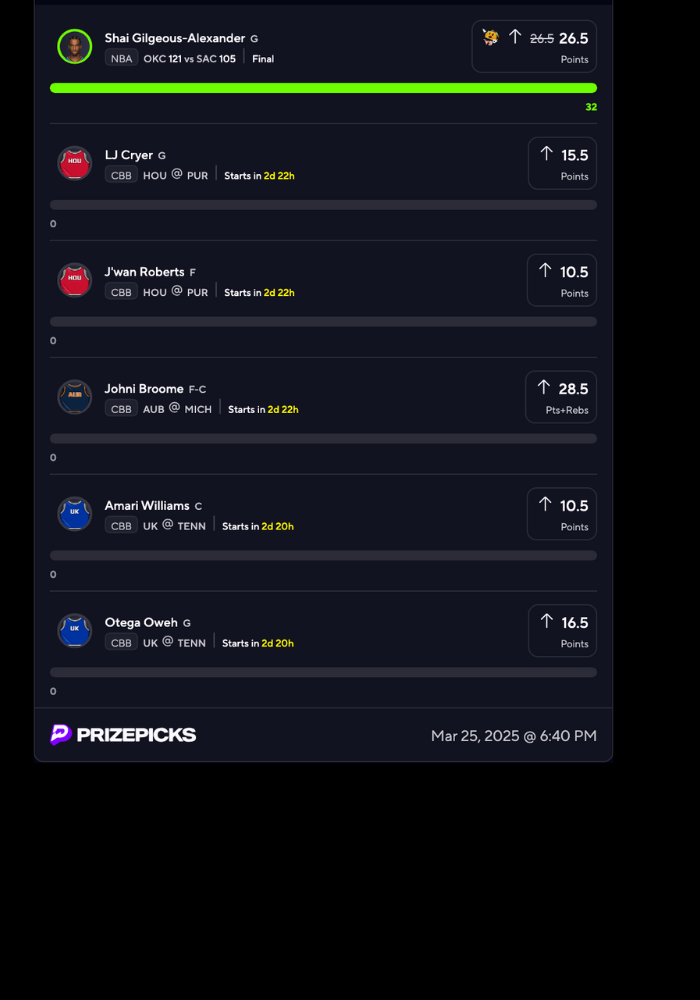This screenshot has height=1000, width=700.
Task: Click Amari Williams' Kentucky jersey icon
Action: click(75, 514)
